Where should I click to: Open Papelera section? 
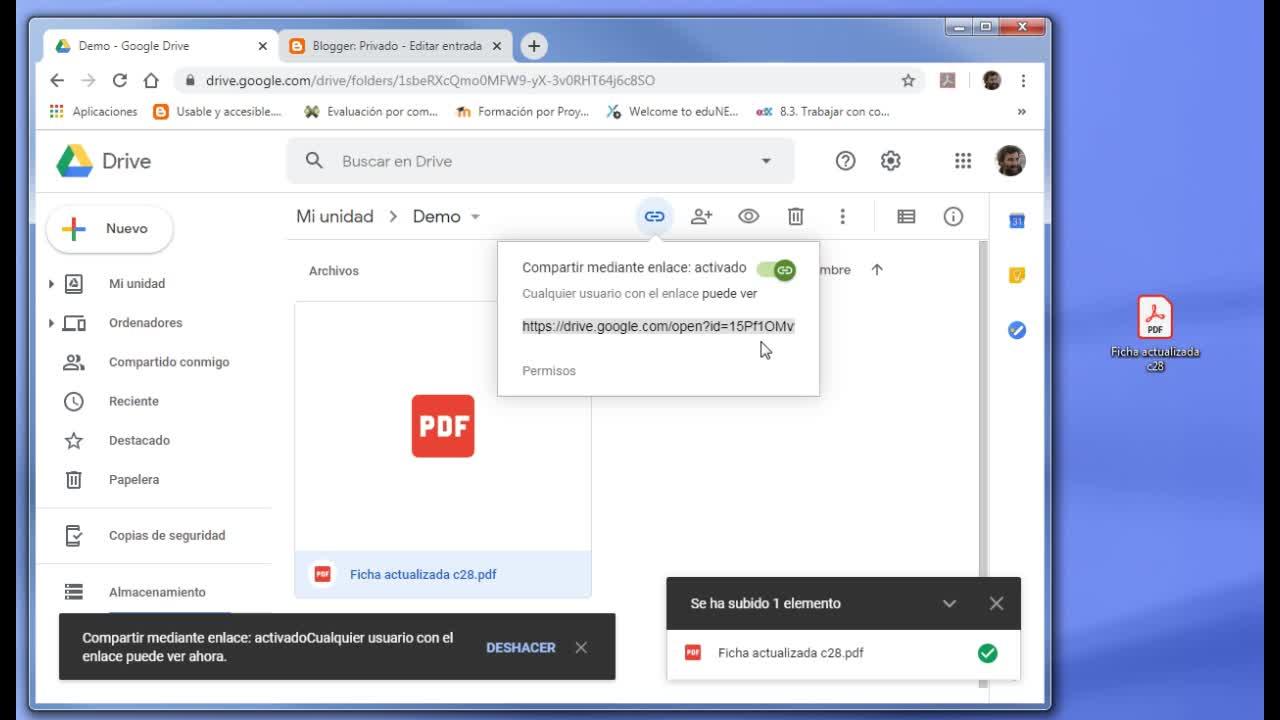click(134, 480)
